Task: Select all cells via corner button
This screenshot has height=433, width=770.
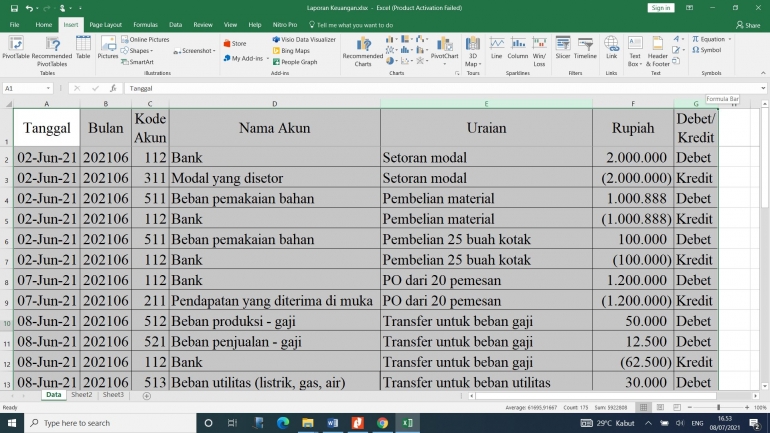Action: click(7, 104)
